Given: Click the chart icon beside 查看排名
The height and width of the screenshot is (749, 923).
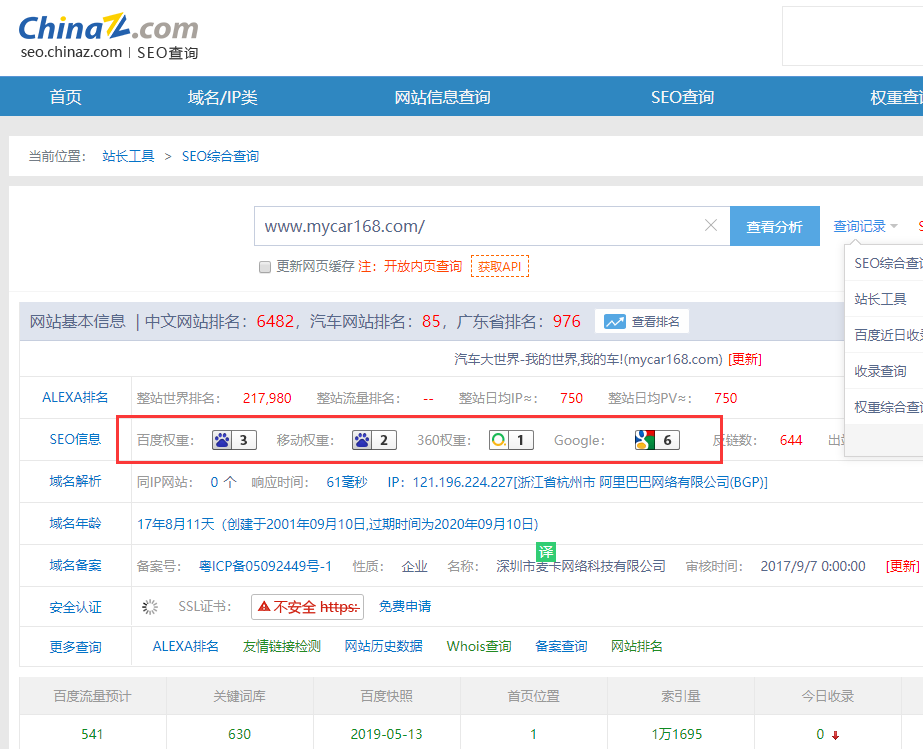Looking at the screenshot, I should [x=615, y=322].
